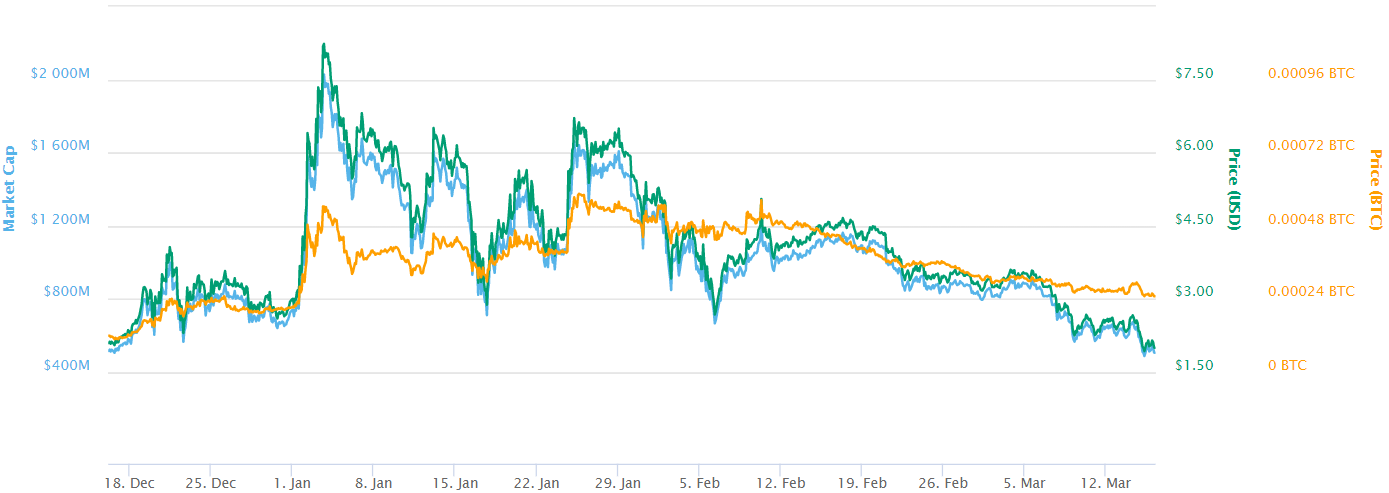Click the $1.50 USD price label
The height and width of the screenshot is (493, 1389).
coord(1194,366)
